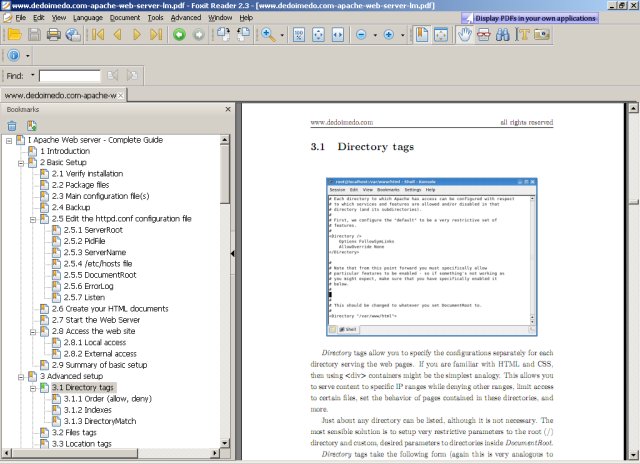Image resolution: width=640 pixels, height=464 pixels.
Task: Open the 2.5.5 DocumentRoot bookmark
Action: pyautogui.click(x=100, y=275)
